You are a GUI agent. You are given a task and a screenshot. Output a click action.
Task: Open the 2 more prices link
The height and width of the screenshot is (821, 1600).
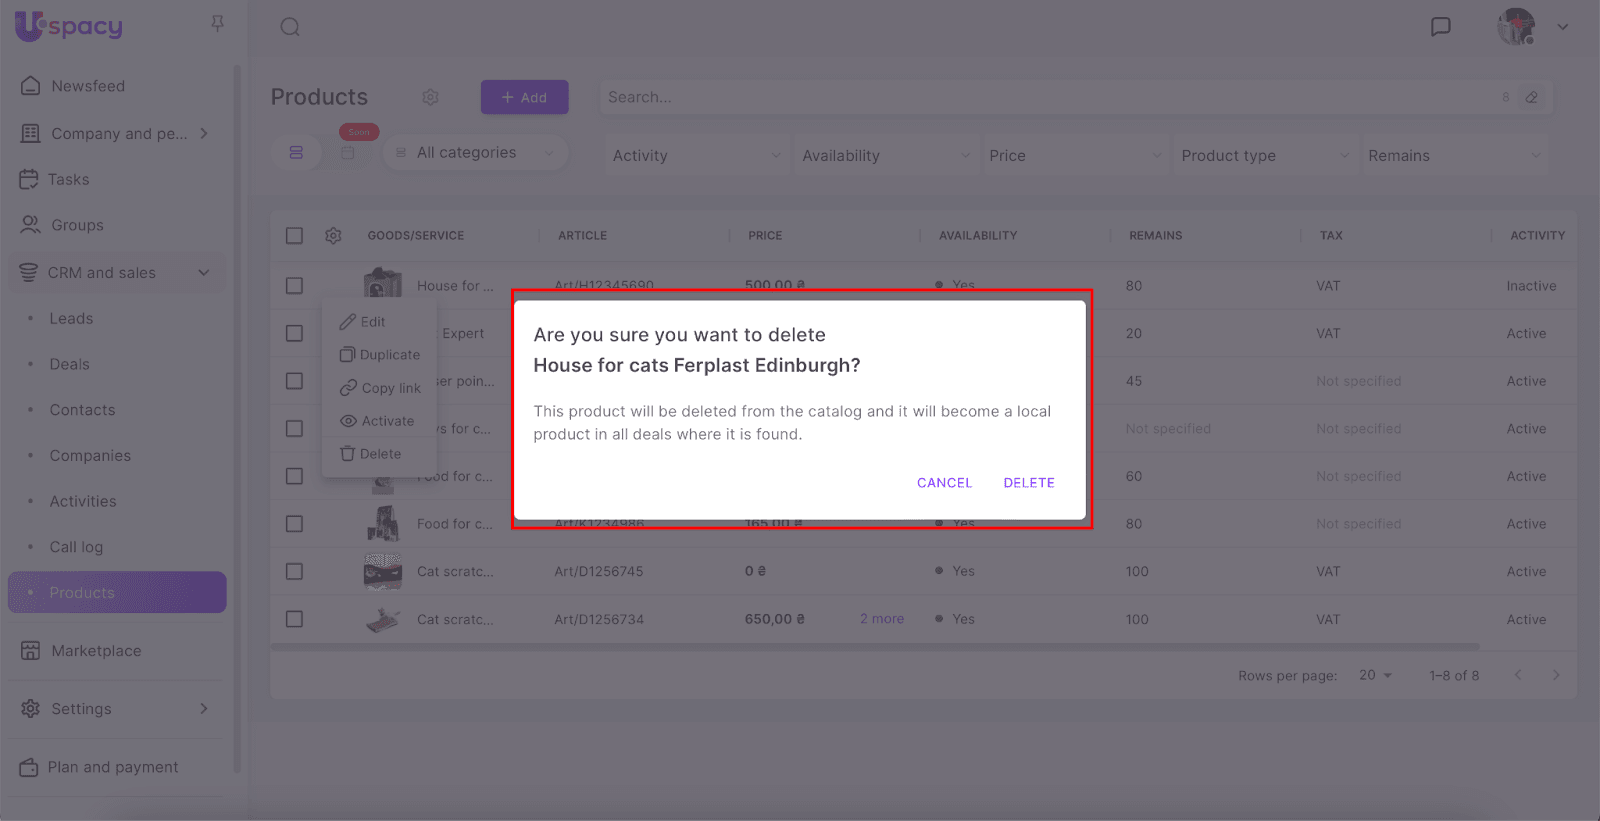tap(881, 620)
